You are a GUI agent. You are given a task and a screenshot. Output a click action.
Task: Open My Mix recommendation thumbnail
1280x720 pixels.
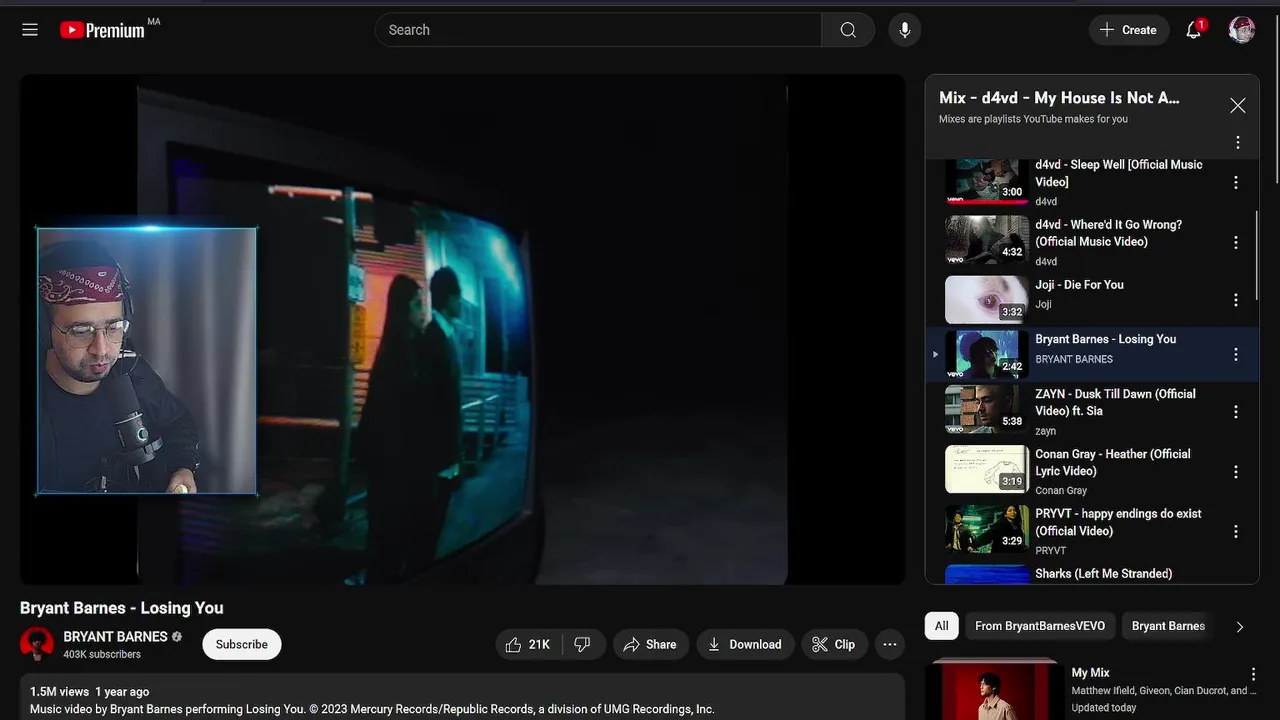[996, 690]
